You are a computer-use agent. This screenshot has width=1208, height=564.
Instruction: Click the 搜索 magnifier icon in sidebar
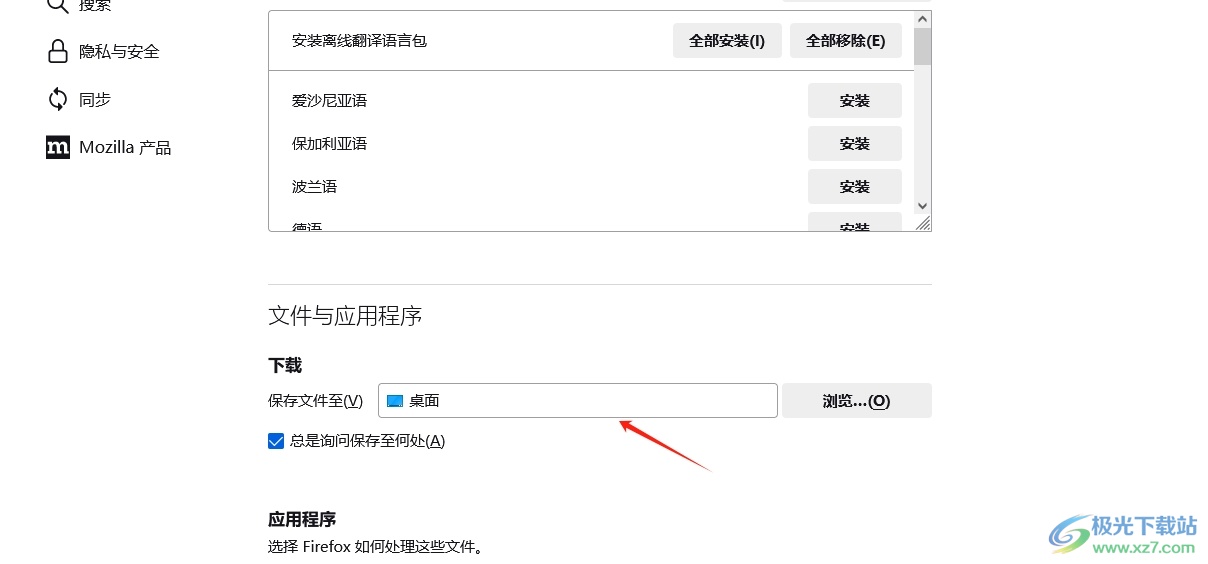(58, 6)
